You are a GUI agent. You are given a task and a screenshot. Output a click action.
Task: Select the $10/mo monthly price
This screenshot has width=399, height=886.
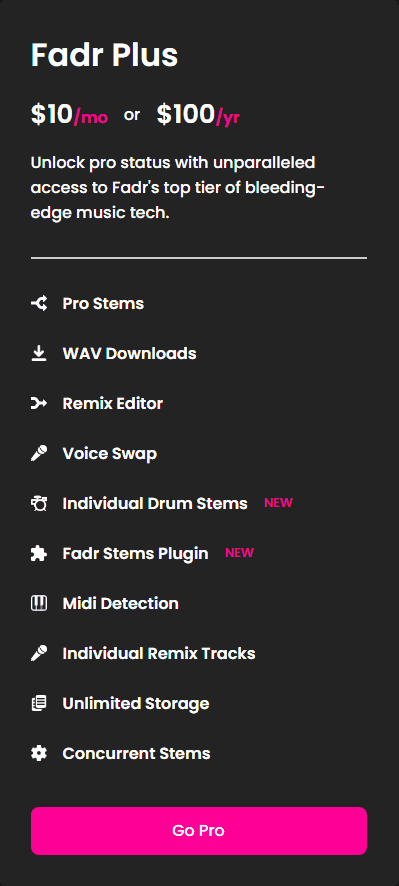(69, 115)
